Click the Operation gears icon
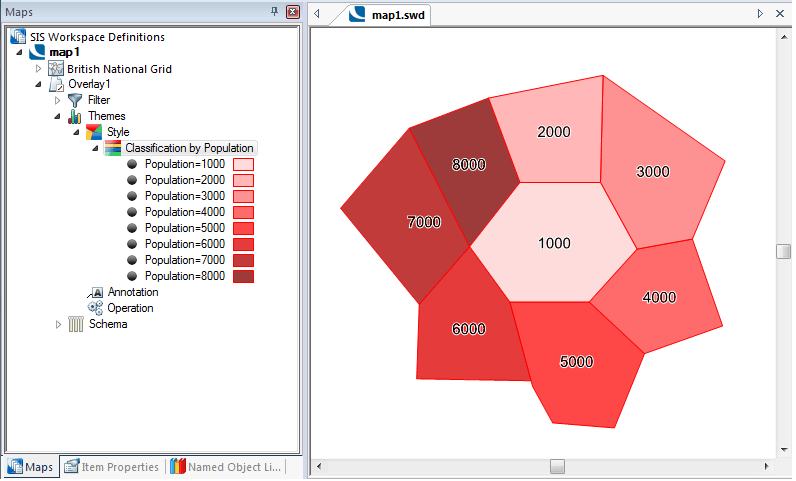Image resolution: width=796 pixels, height=481 pixels. (96, 308)
